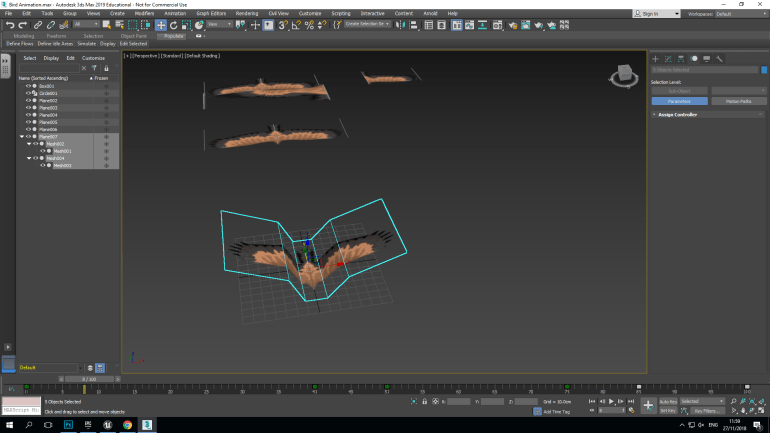This screenshot has height=433, width=770.
Task: Toggle the scene explorer lock icon
Action: click(x=106, y=68)
